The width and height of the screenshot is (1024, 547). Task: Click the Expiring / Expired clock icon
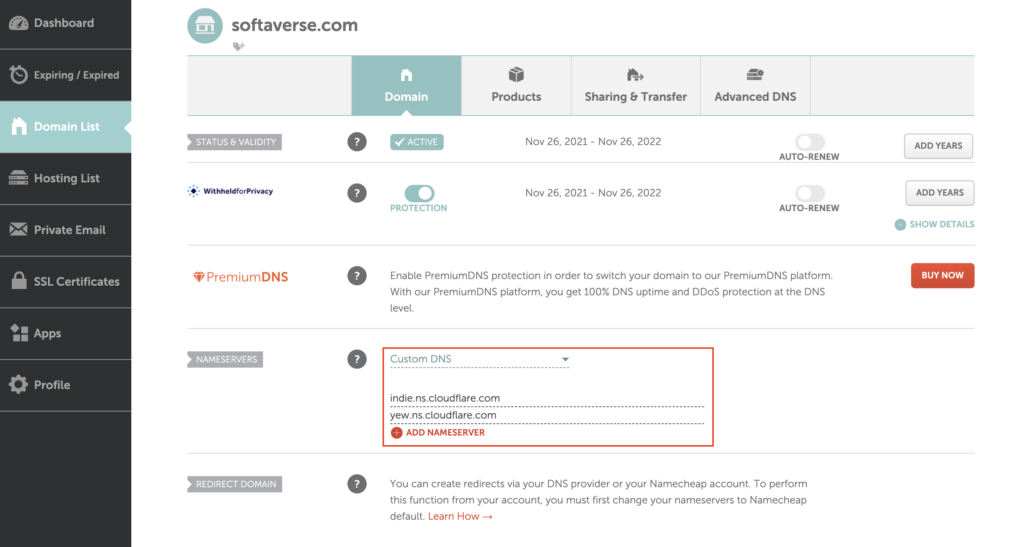tap(18, 75)
